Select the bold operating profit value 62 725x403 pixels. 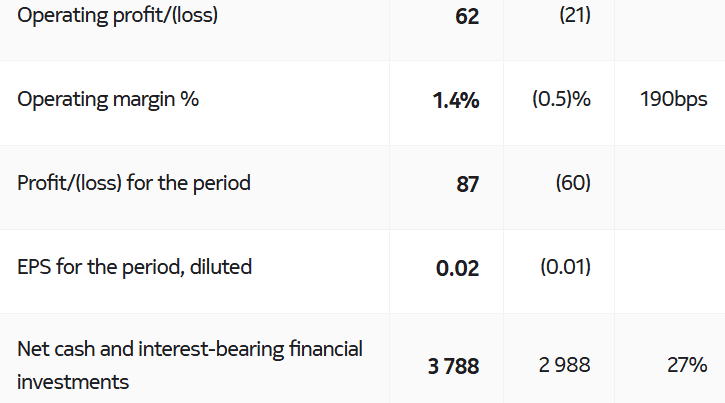coord(466,17)
